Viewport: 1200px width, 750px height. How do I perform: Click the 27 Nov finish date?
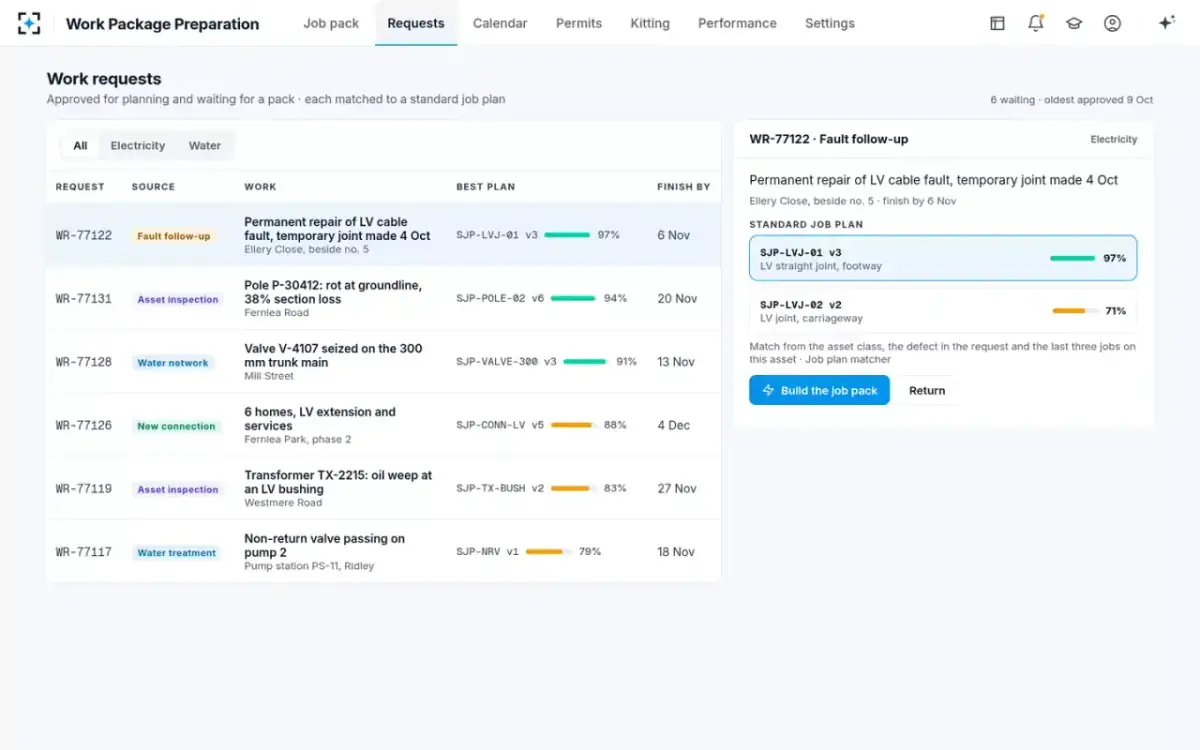677,488
